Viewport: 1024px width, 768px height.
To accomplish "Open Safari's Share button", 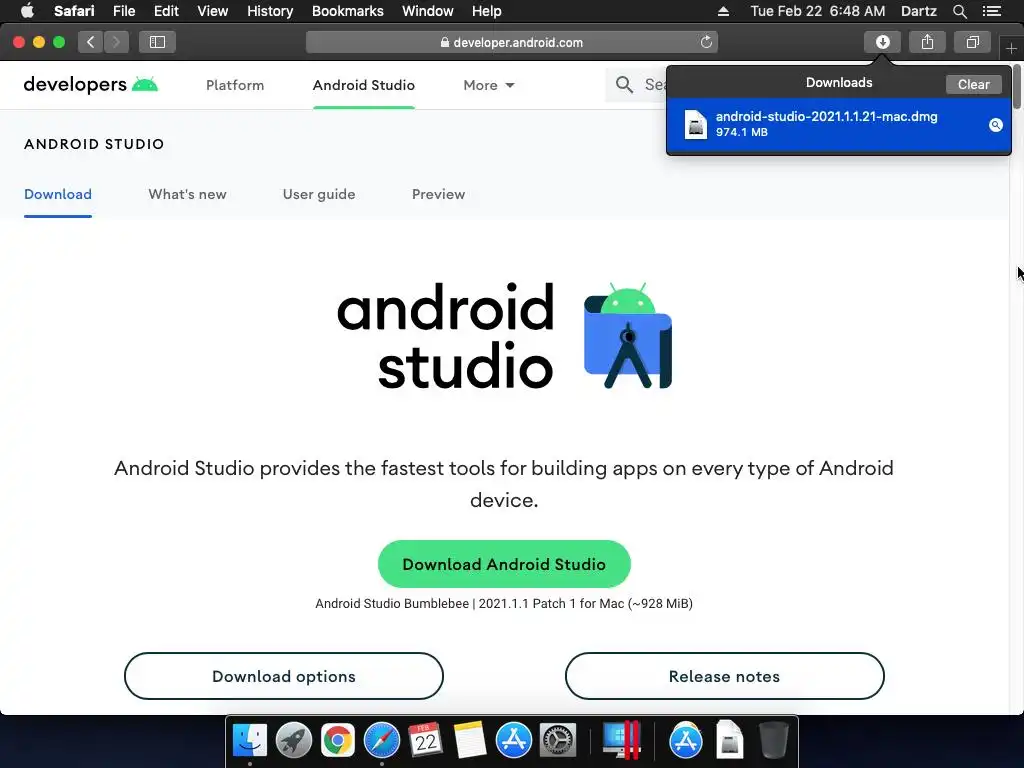I will coord(927,42).
